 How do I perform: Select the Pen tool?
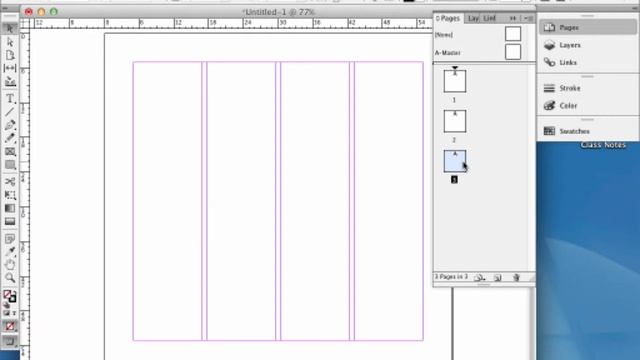coord(10,124)
